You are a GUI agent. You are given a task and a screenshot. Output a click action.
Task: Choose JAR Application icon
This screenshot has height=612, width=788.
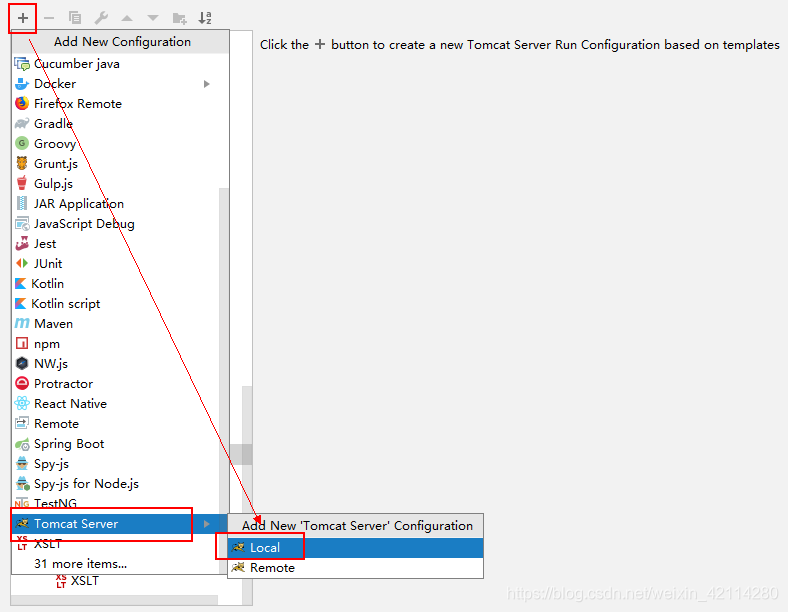(x=22, y=203)
